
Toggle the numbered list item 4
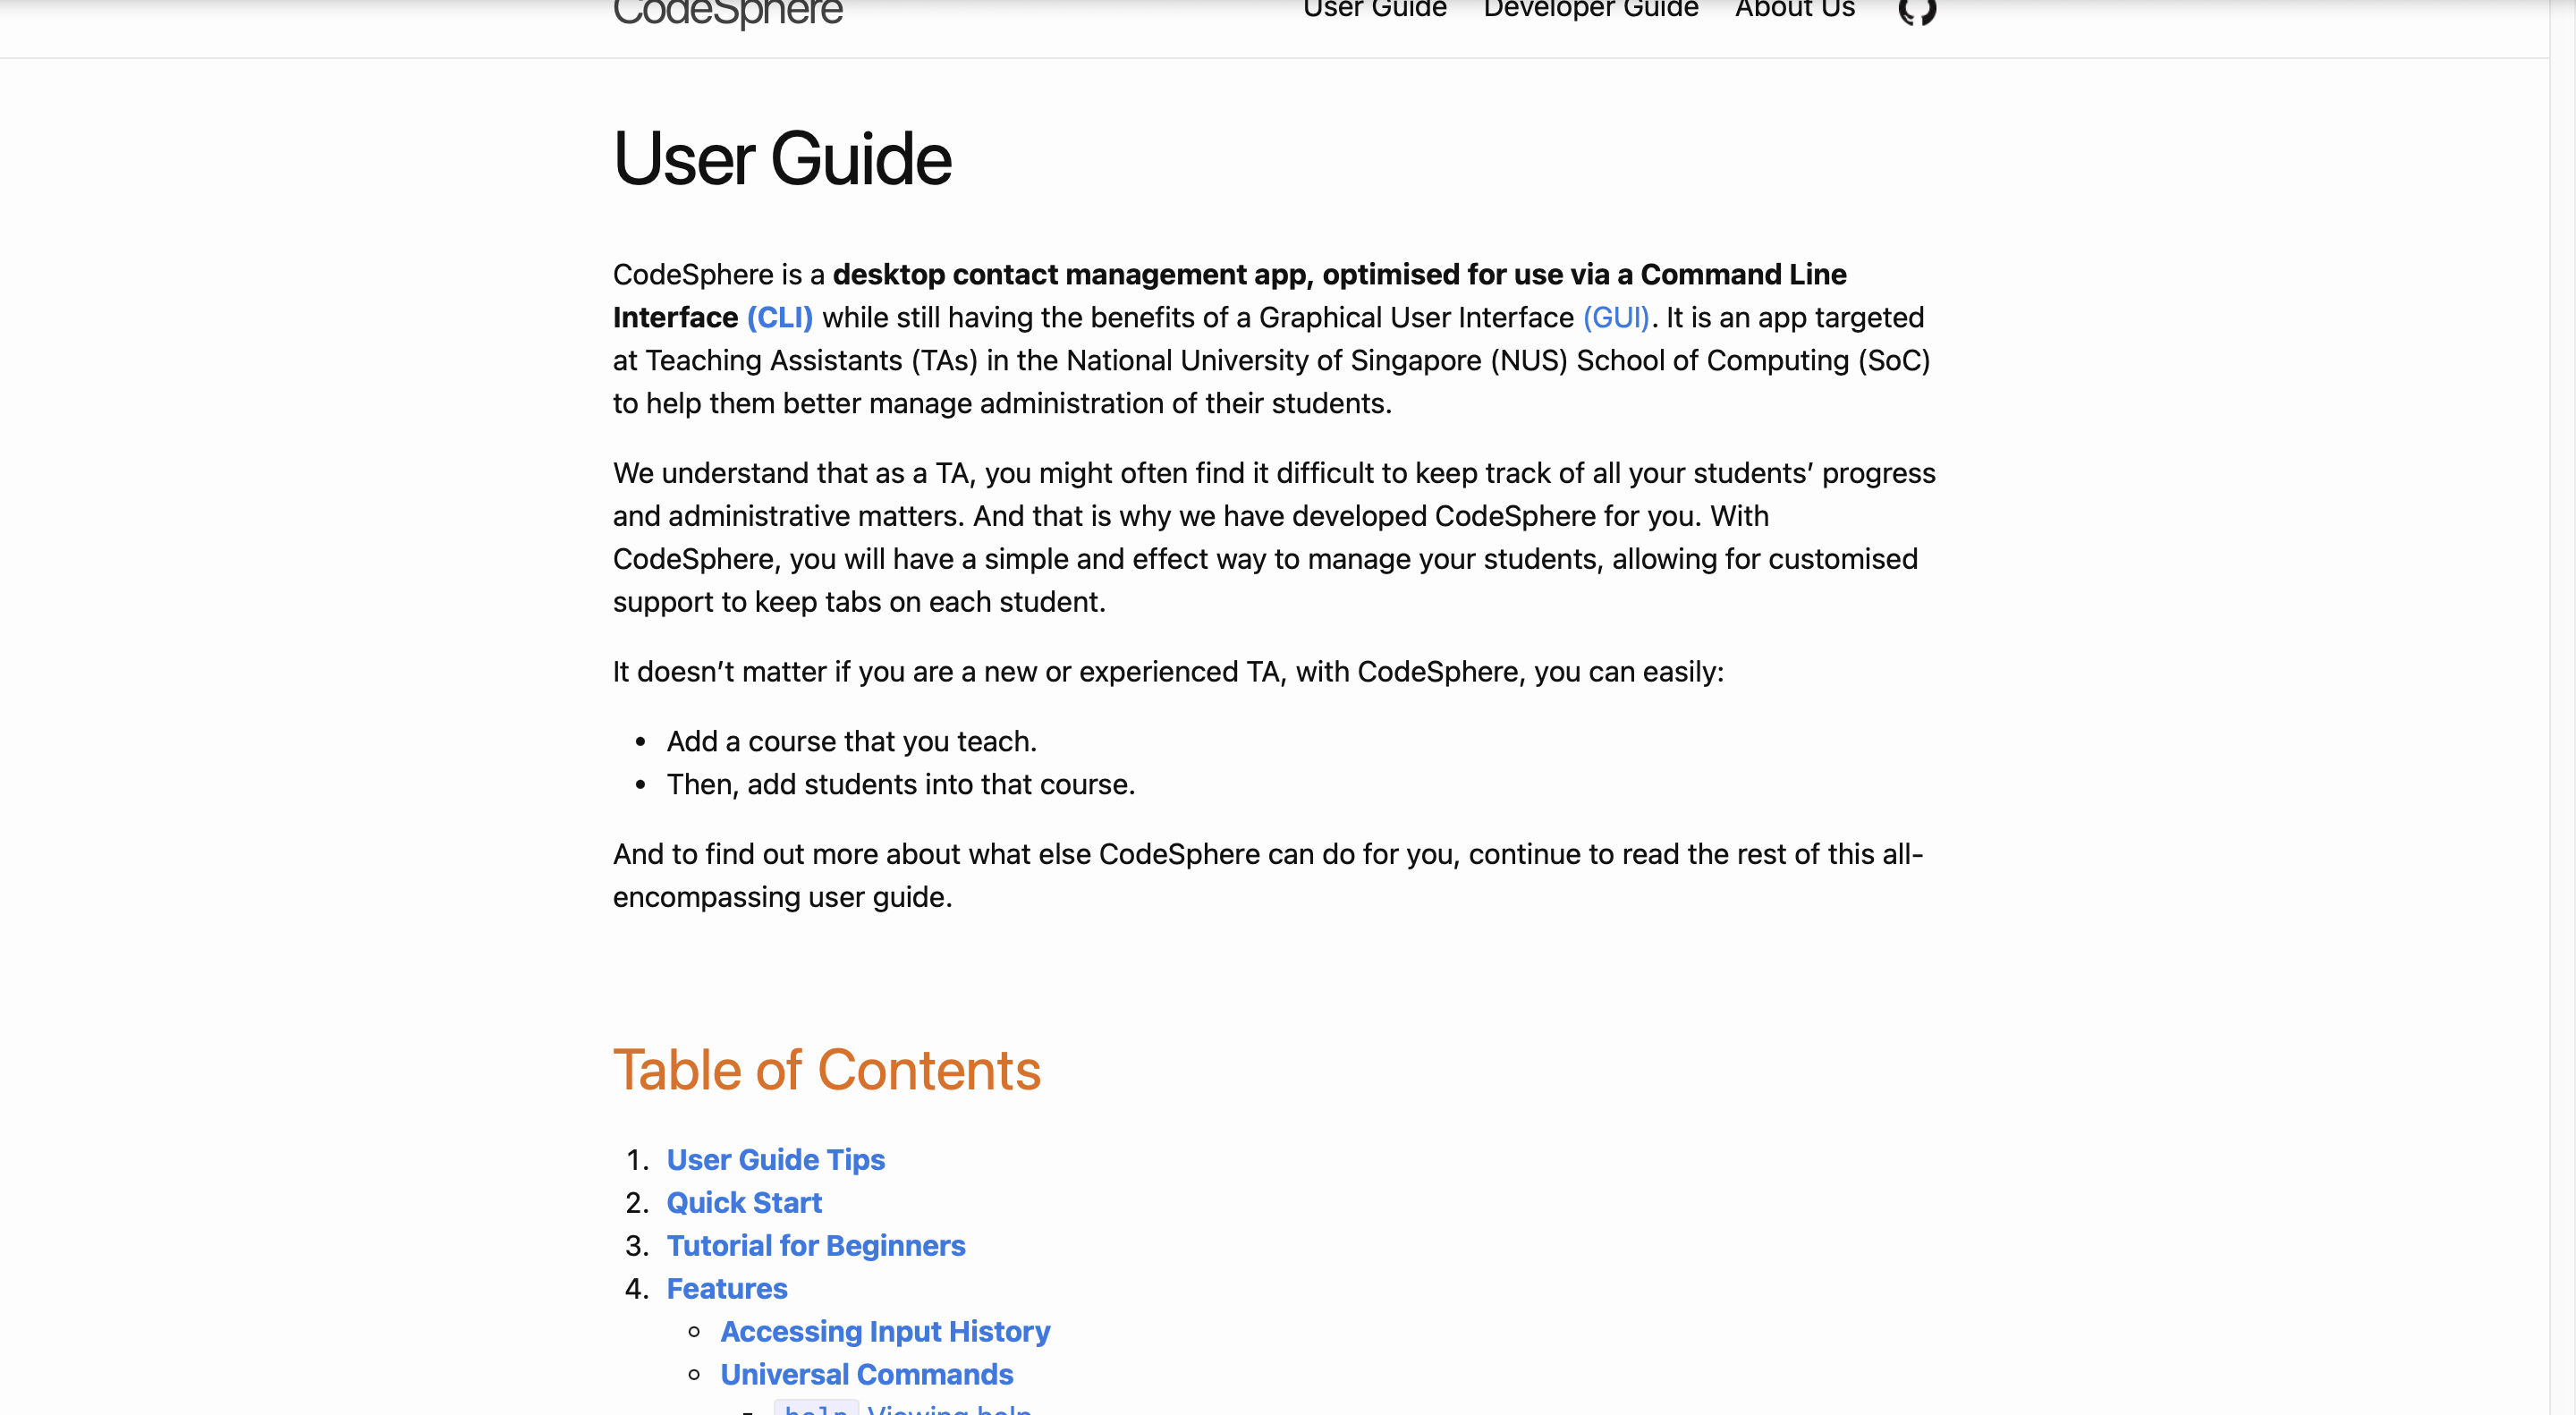pyautogui.click(x=726, y=1288)
